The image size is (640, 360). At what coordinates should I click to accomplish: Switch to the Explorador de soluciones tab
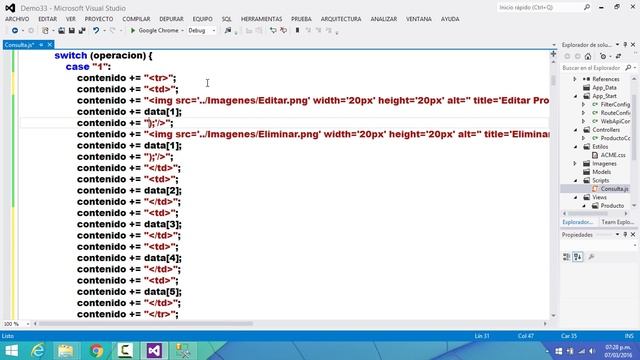[578, 222]
